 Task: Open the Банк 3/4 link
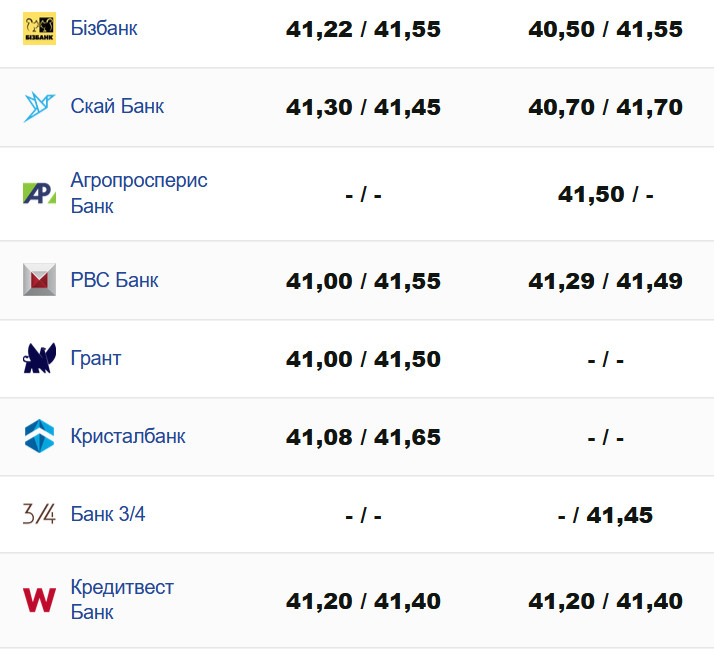point(108,514)
